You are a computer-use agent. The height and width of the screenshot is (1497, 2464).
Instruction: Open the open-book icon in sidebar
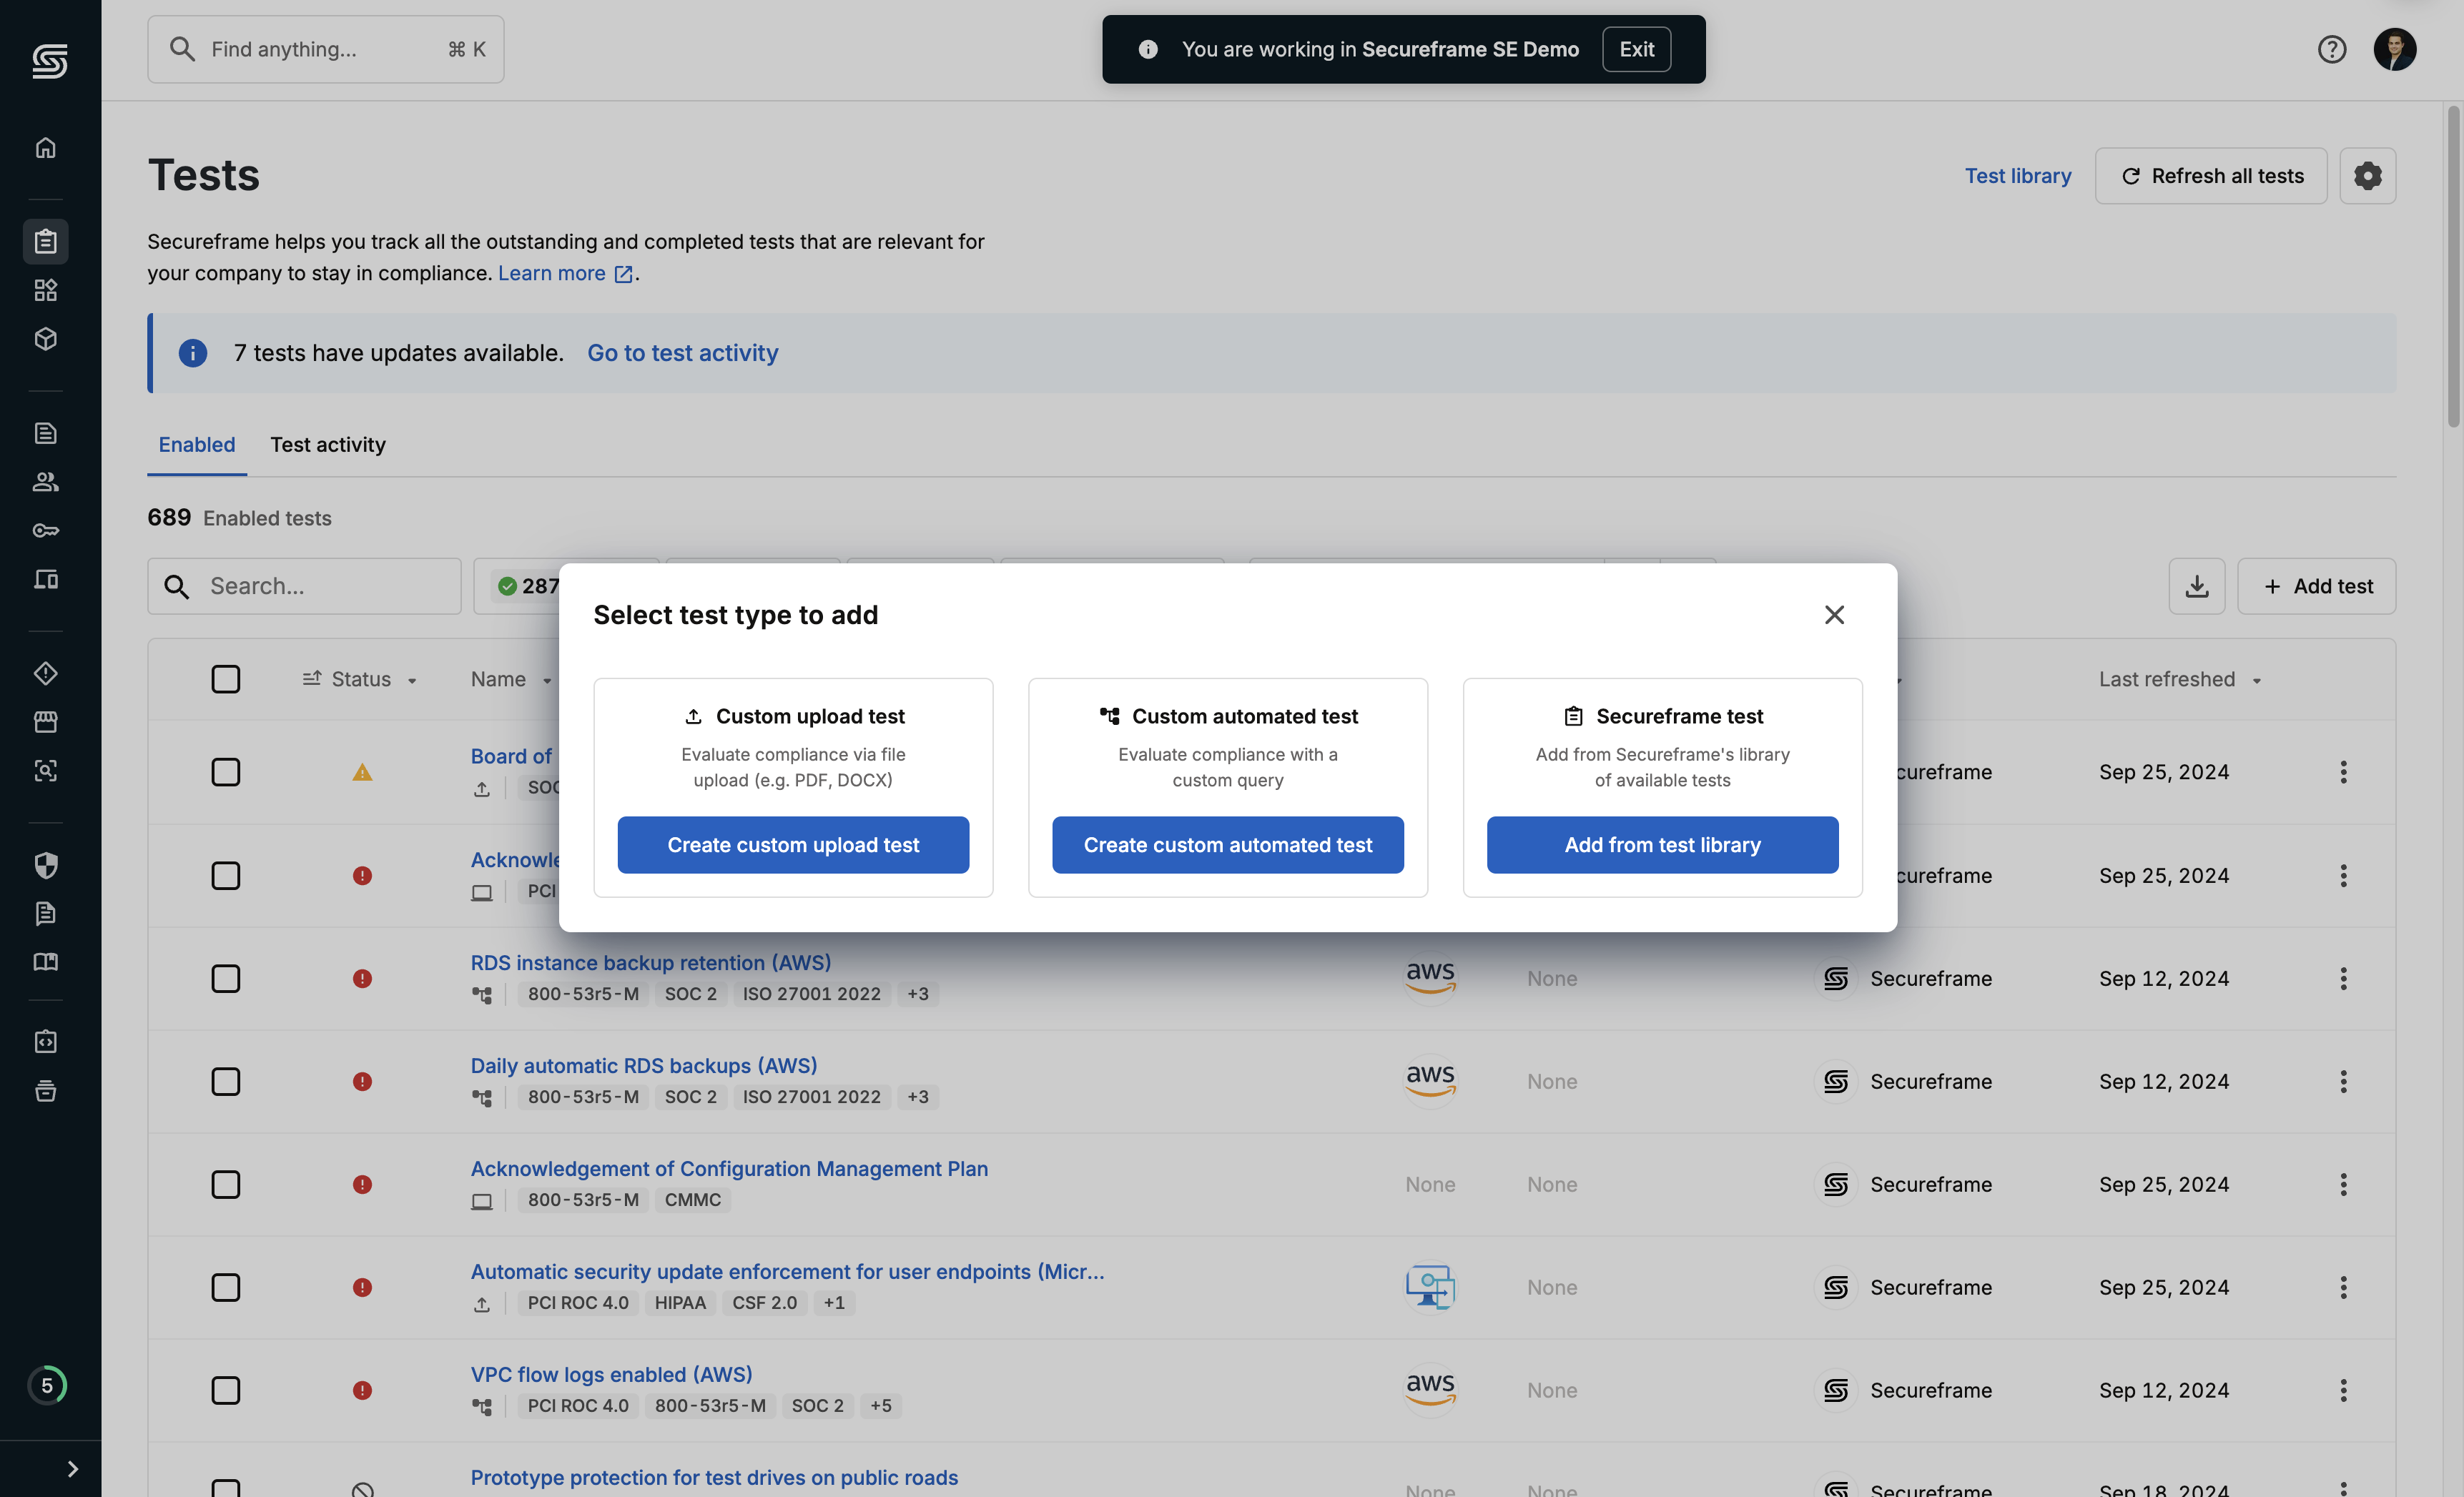46,962
